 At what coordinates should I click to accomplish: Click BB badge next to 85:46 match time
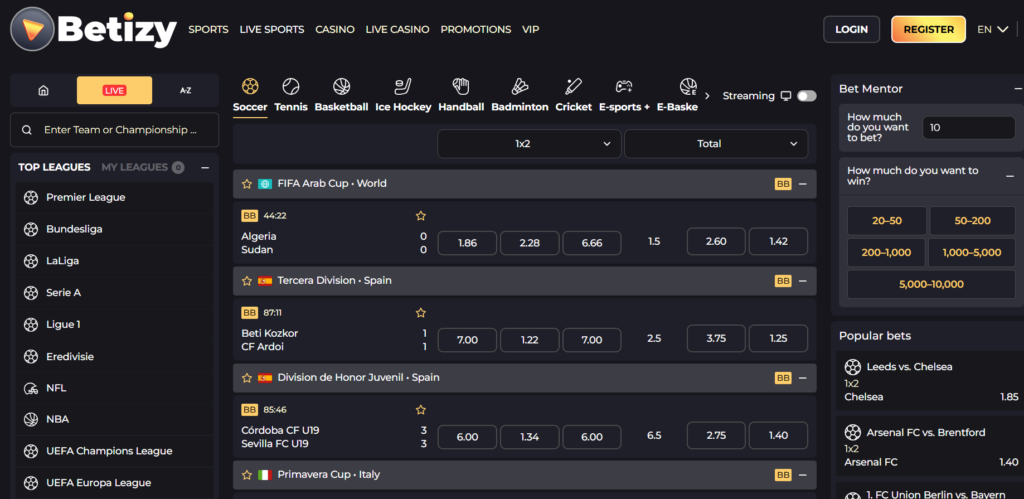[x=249, y=410]
